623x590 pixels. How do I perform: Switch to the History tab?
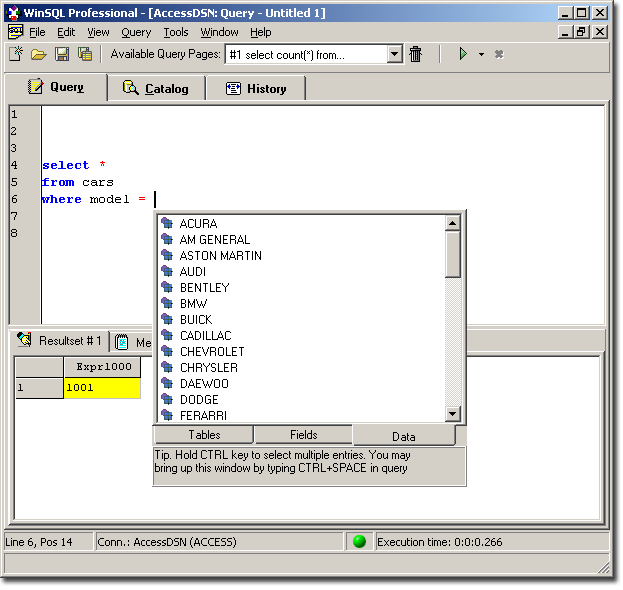(256, 89)
